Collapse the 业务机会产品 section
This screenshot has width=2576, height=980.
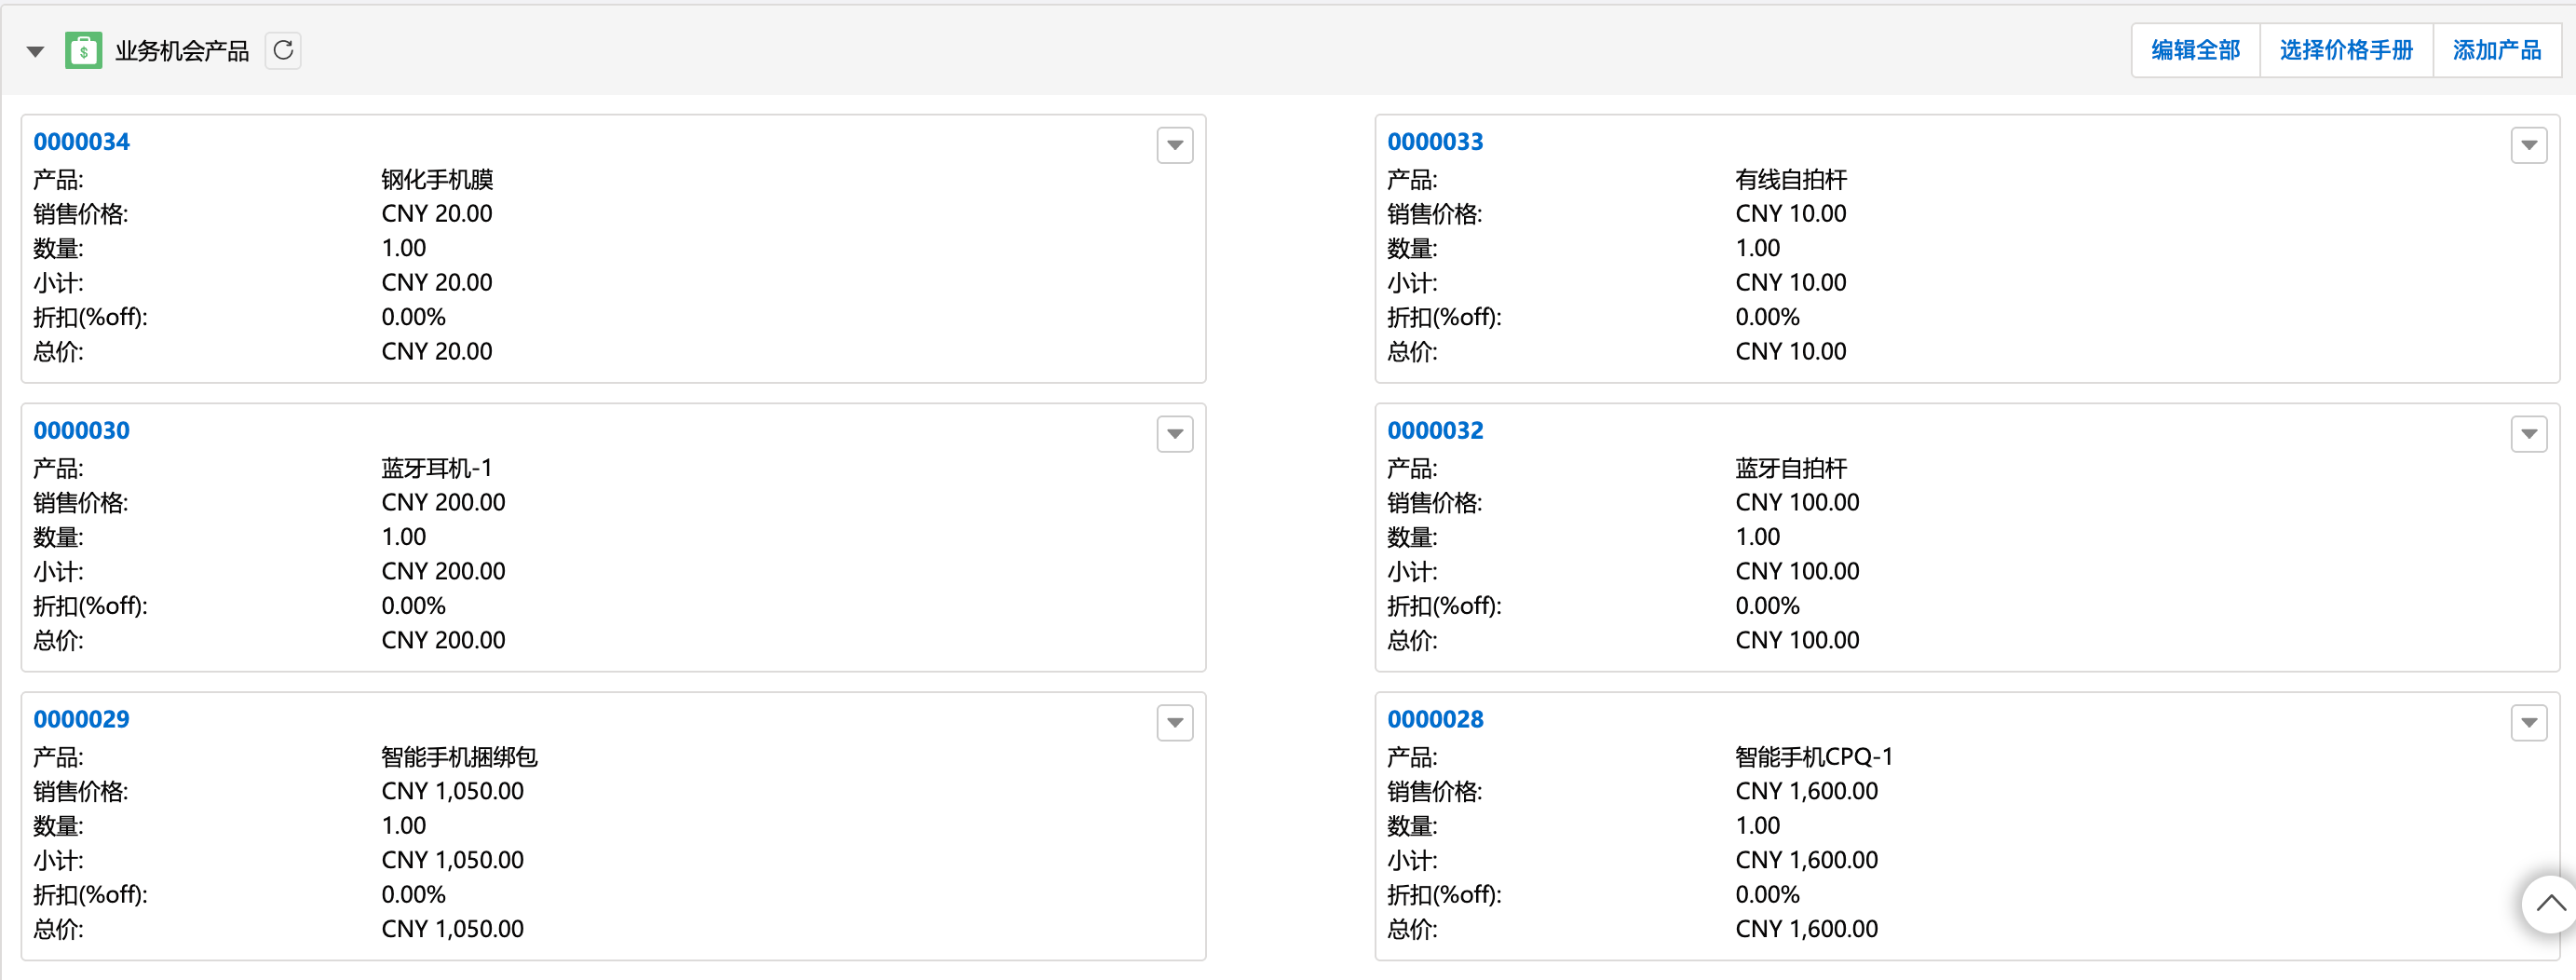tap(35, 51)
